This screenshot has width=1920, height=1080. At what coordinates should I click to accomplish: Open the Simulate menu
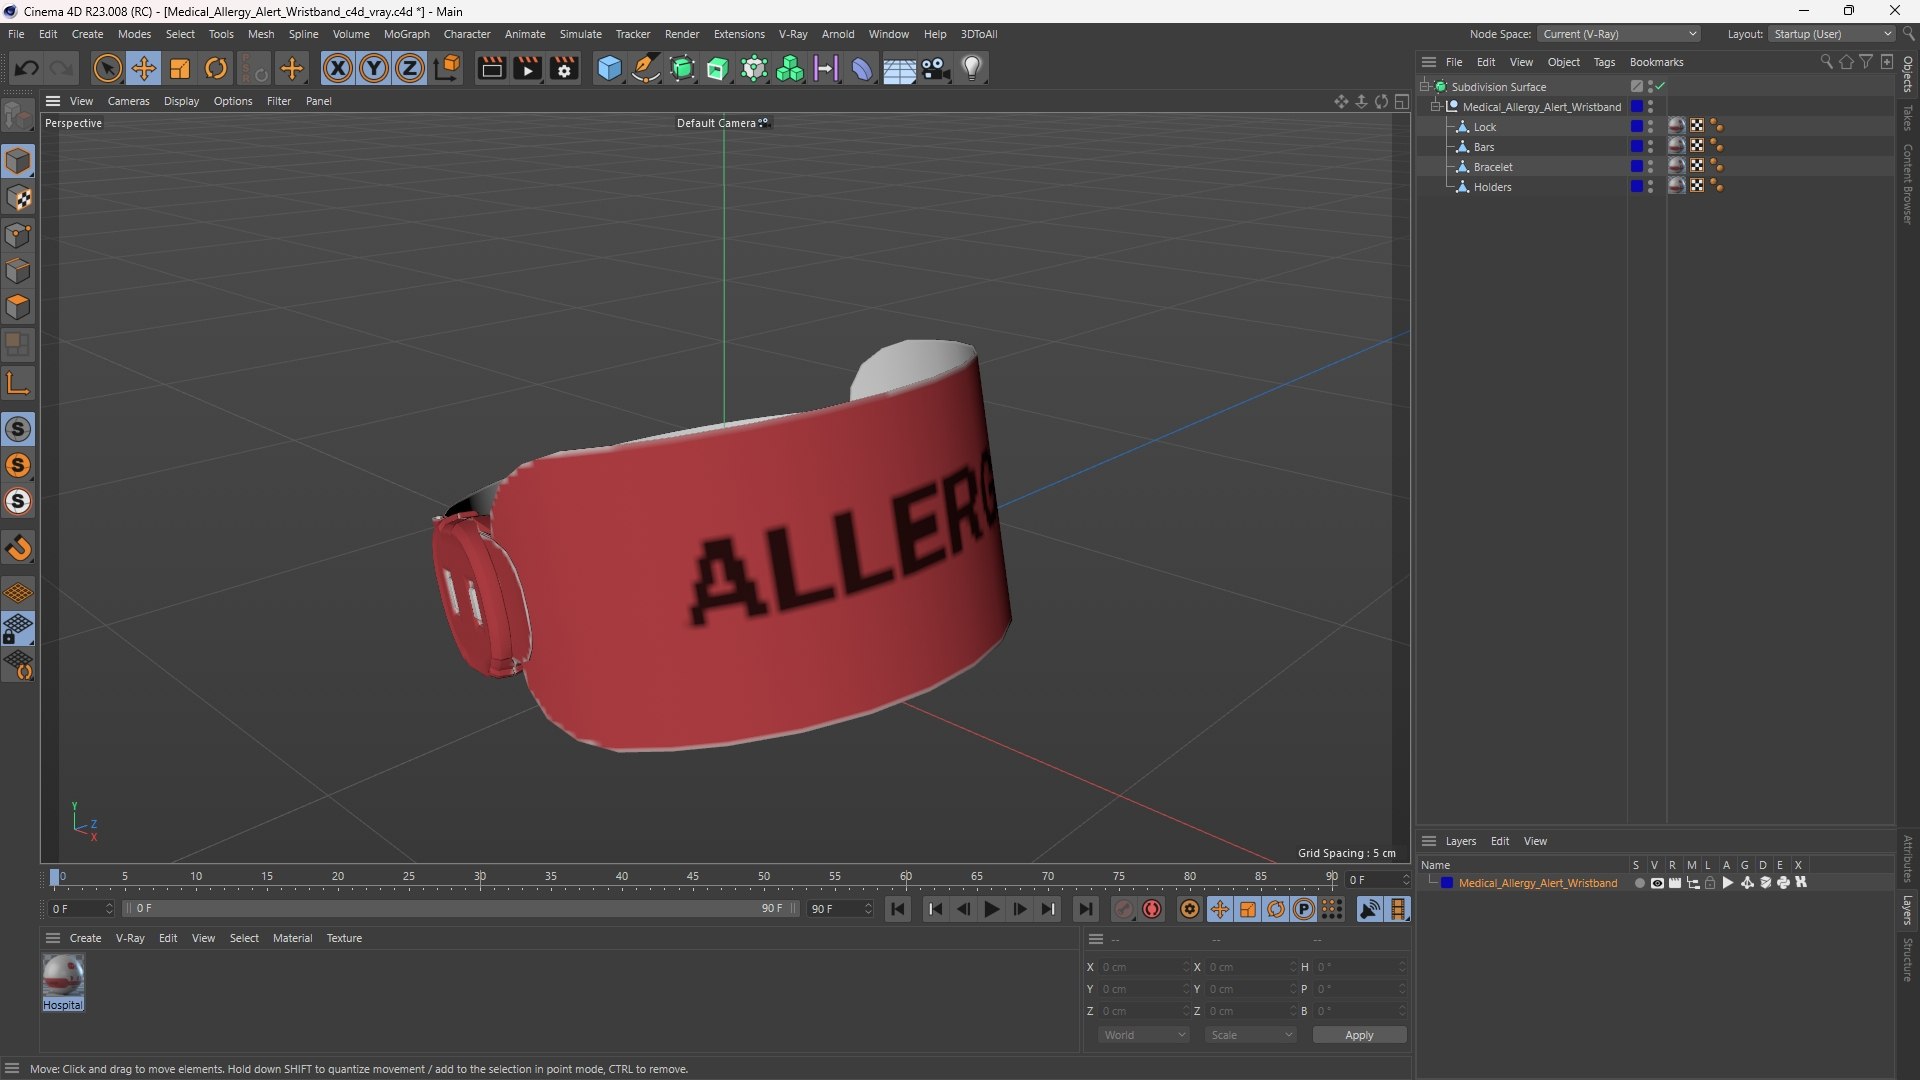pos(580,34)
